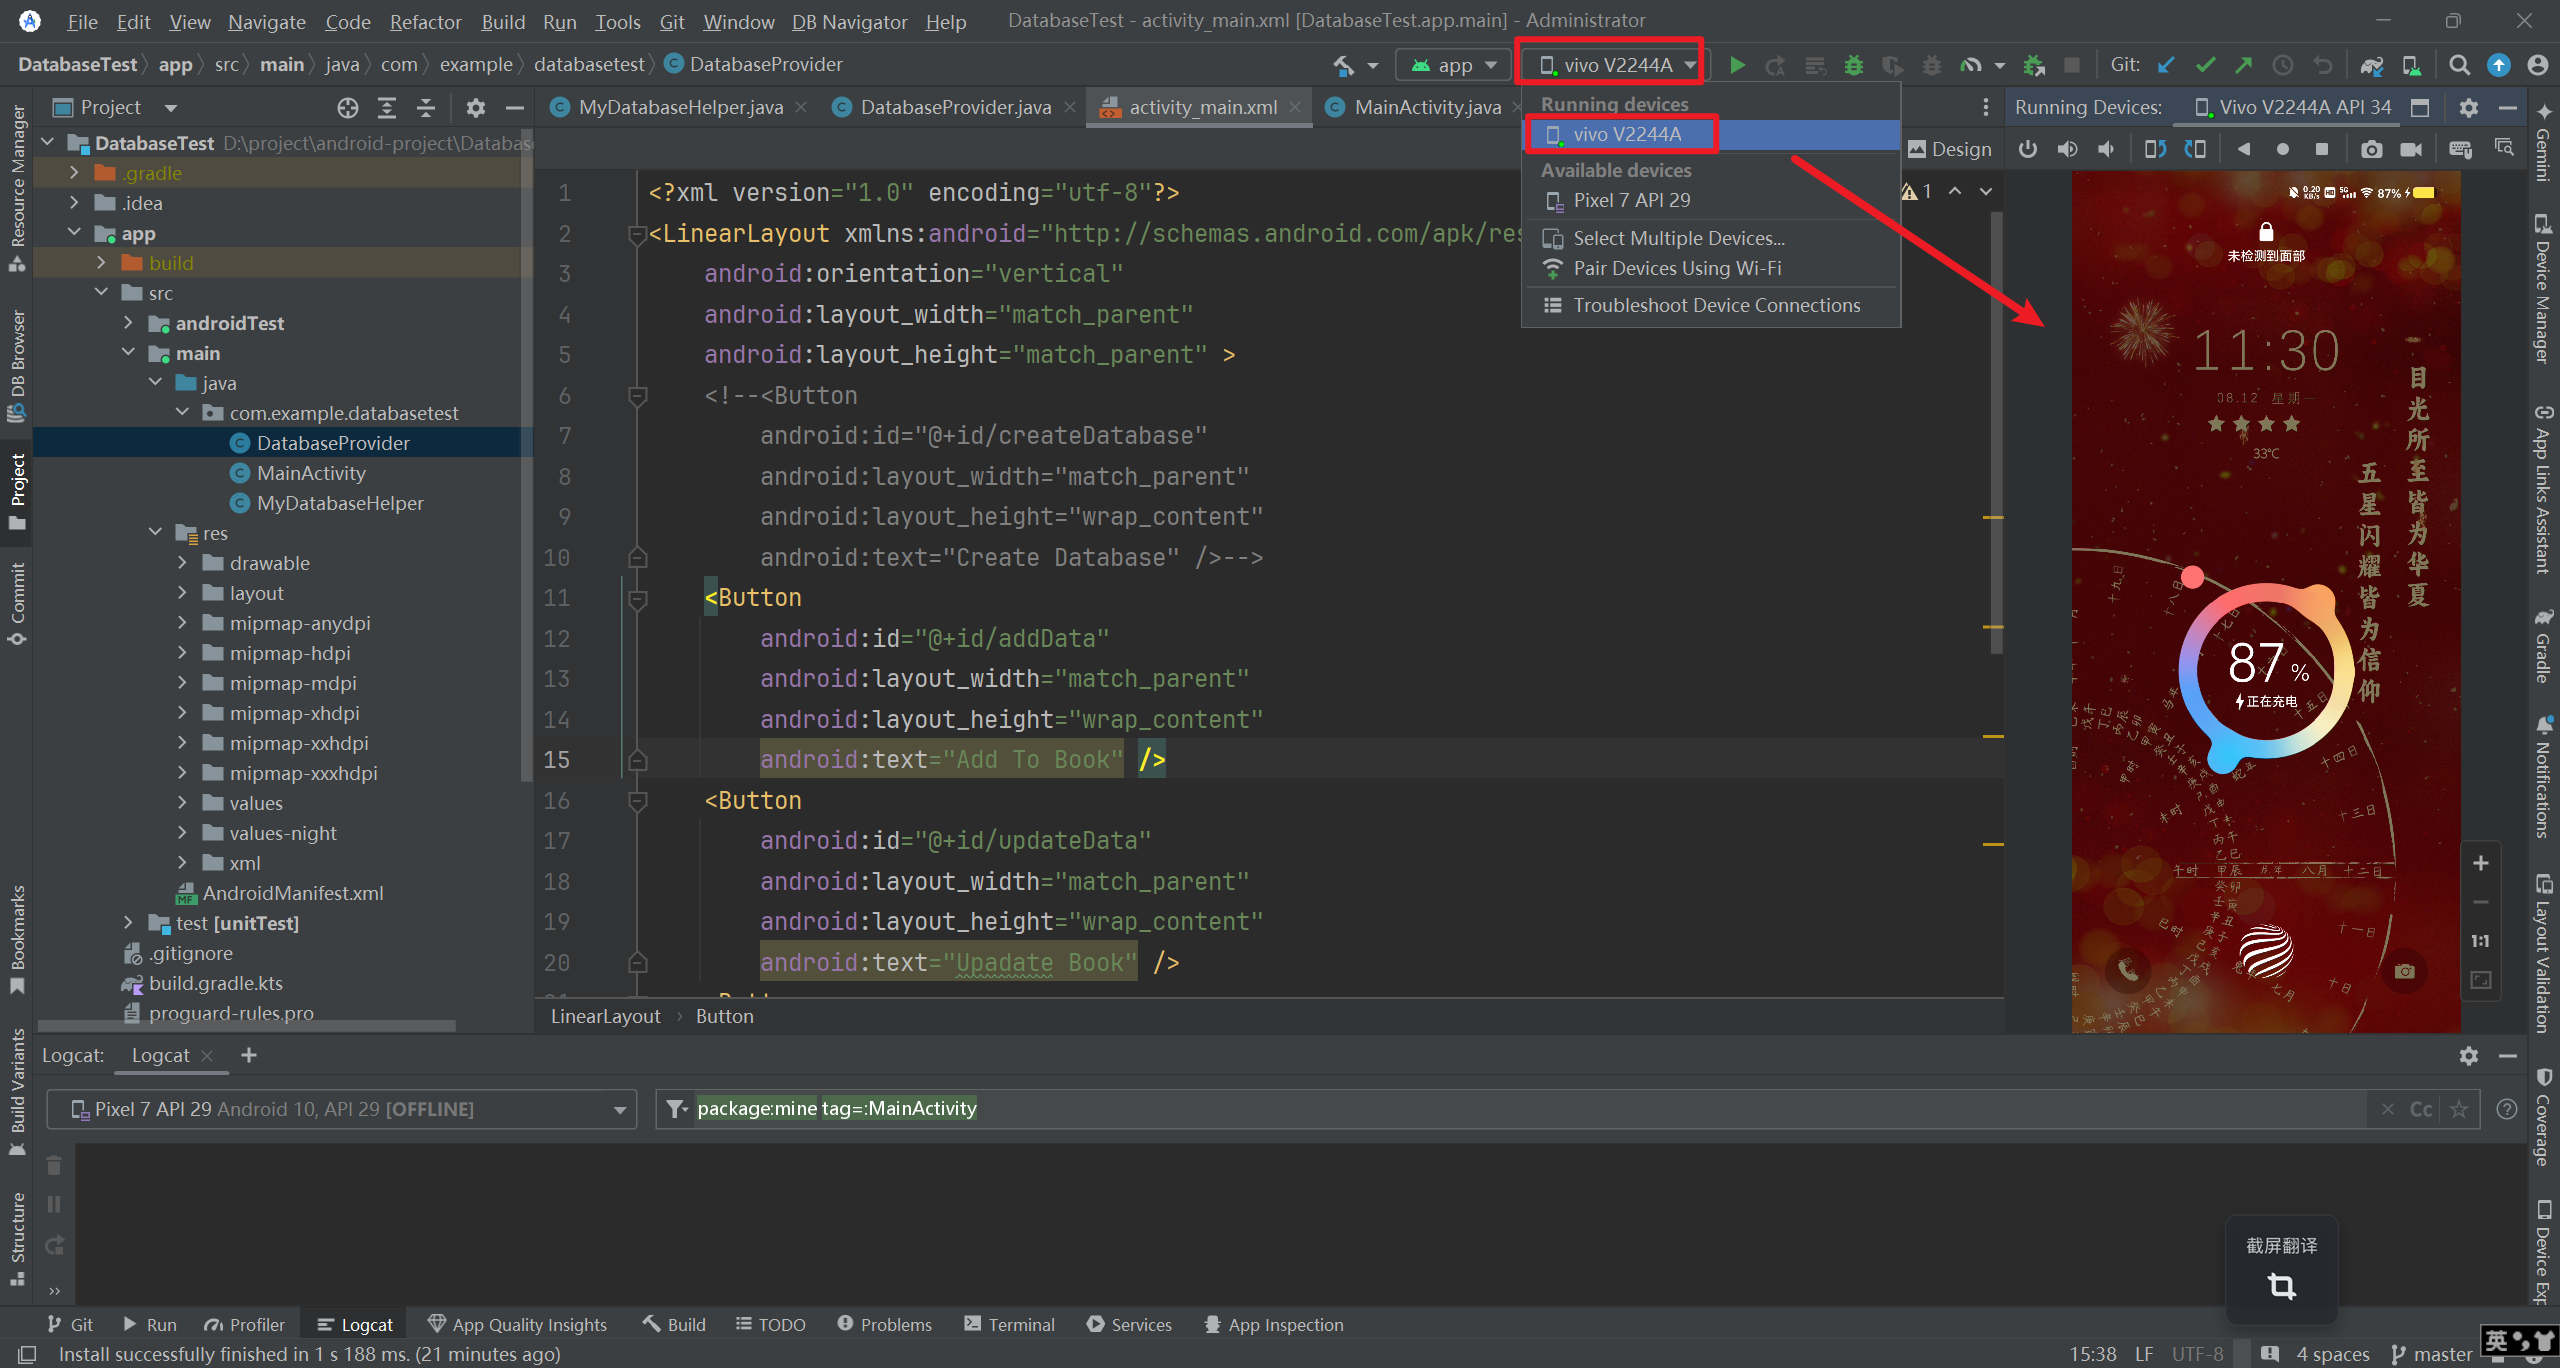
Task: Open the DatabaseProvider.java tab
Action: pyautogui.click(x=943, y=105)
